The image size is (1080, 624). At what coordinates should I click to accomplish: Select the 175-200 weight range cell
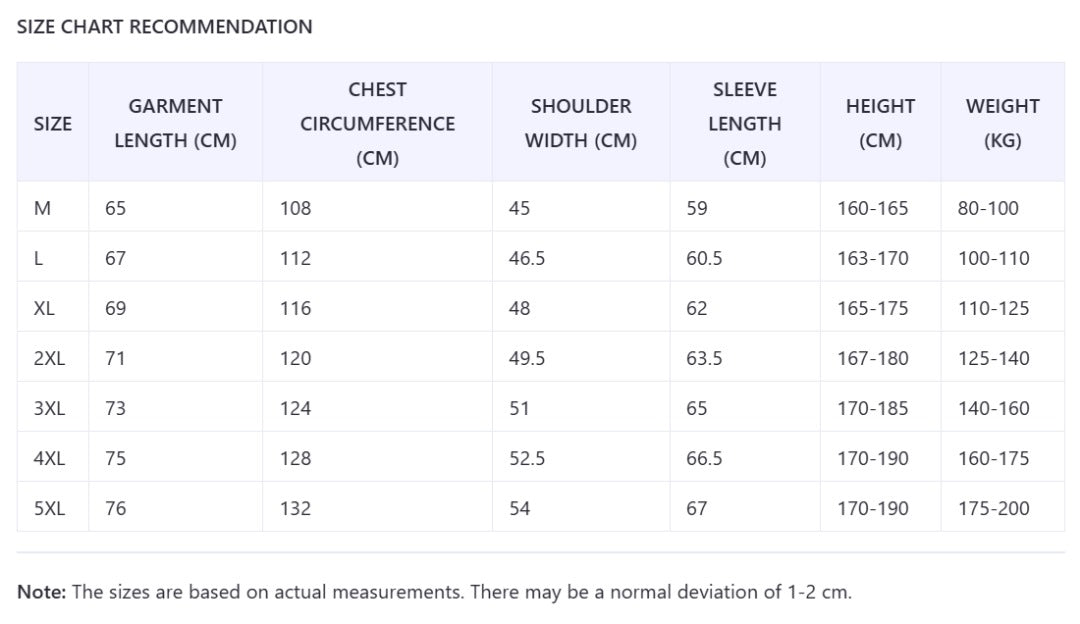[993, 508]
